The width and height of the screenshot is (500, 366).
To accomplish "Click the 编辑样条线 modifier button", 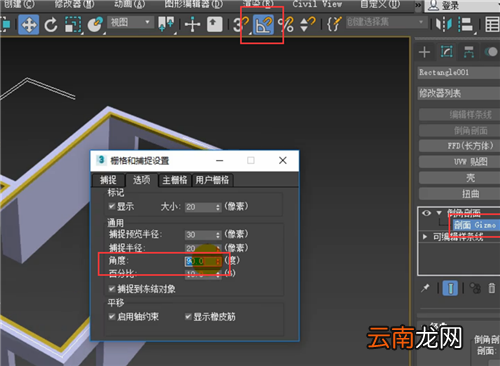I will click(x=459, y=115).
